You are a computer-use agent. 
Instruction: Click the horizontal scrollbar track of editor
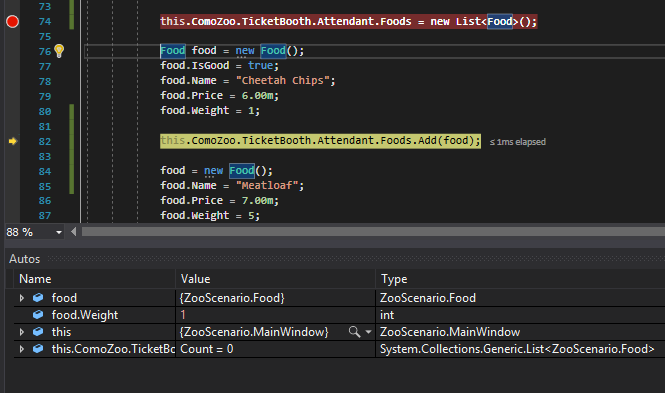tap(373, 232)
